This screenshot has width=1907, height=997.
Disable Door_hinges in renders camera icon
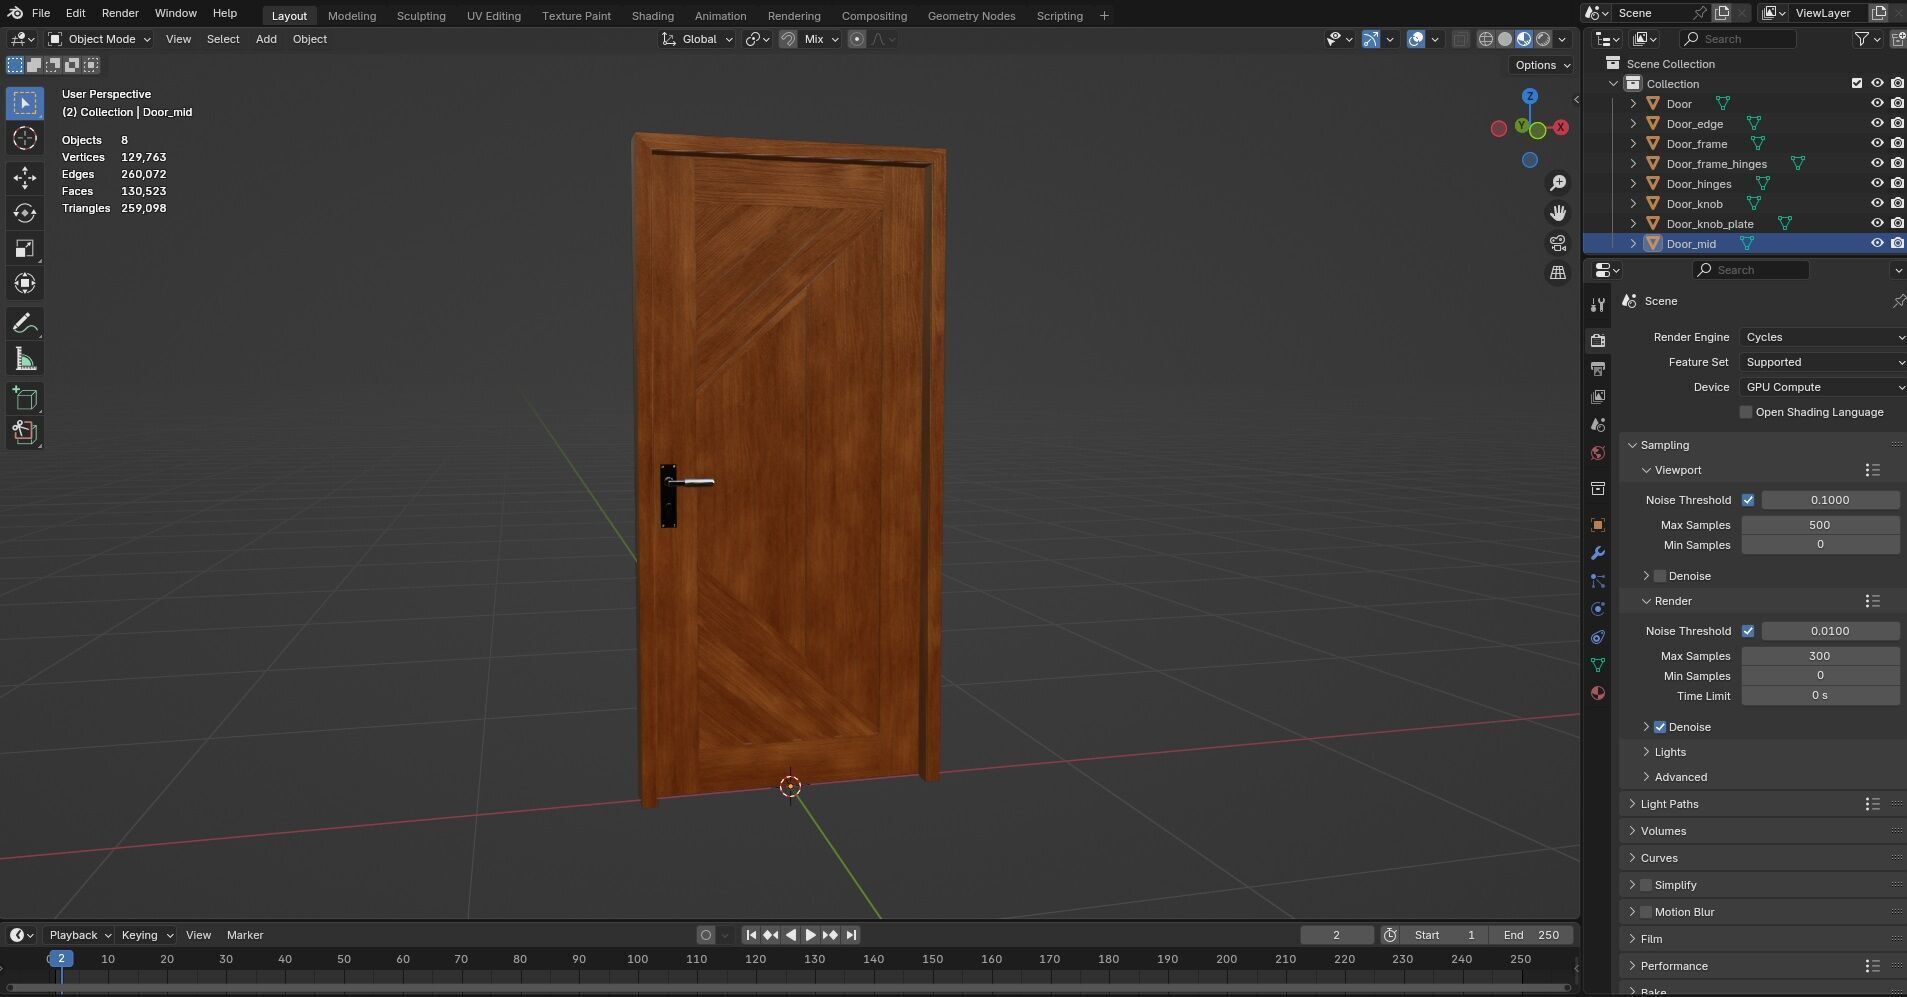coord(1897,183)
